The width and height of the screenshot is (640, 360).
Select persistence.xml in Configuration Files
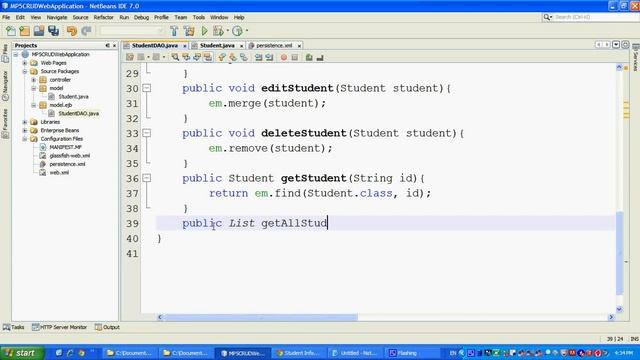[67, 164]
